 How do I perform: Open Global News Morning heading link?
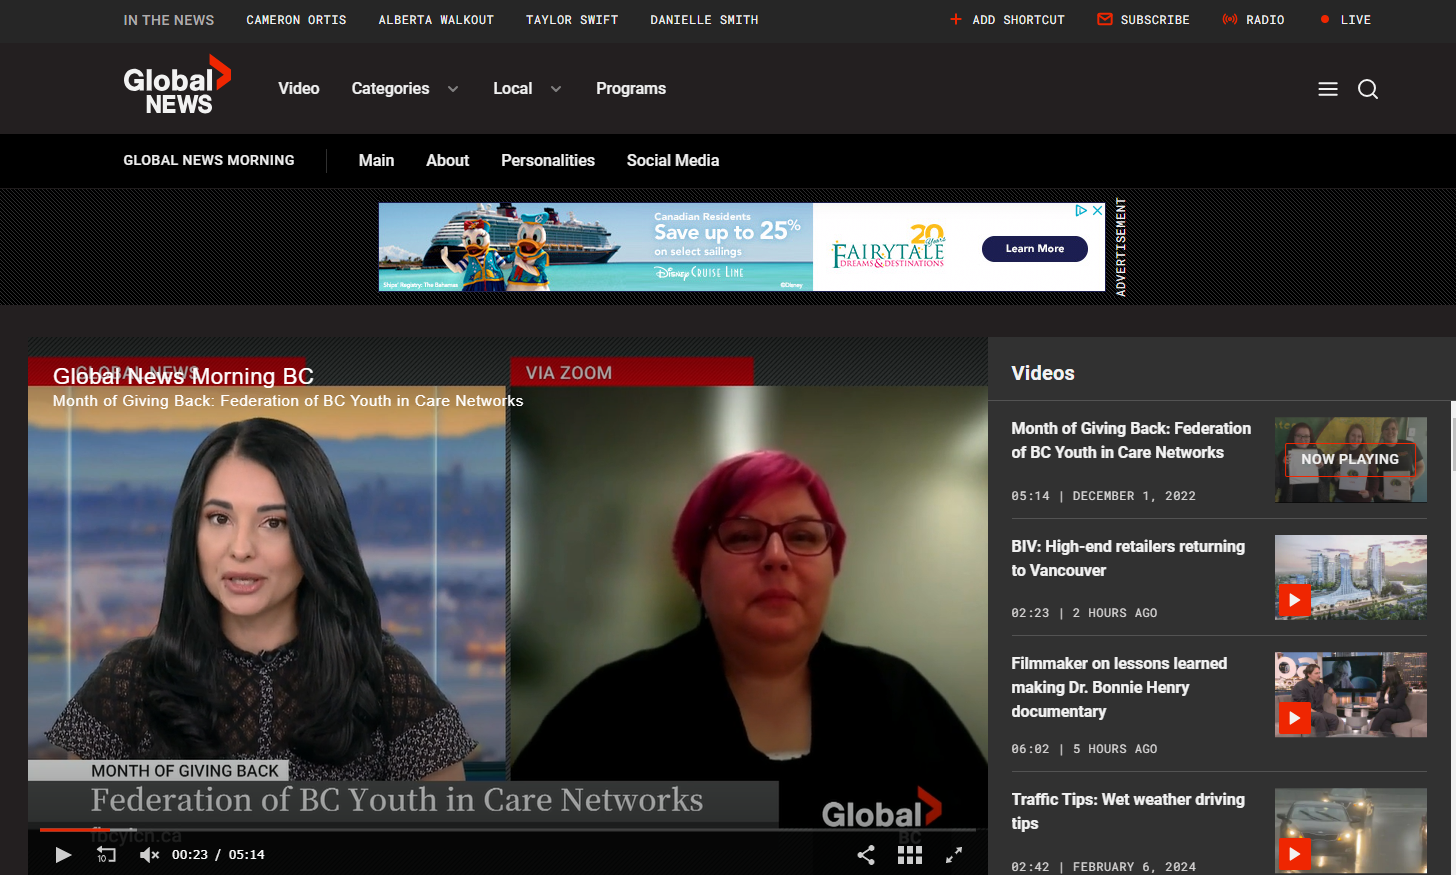coord(209,160)
